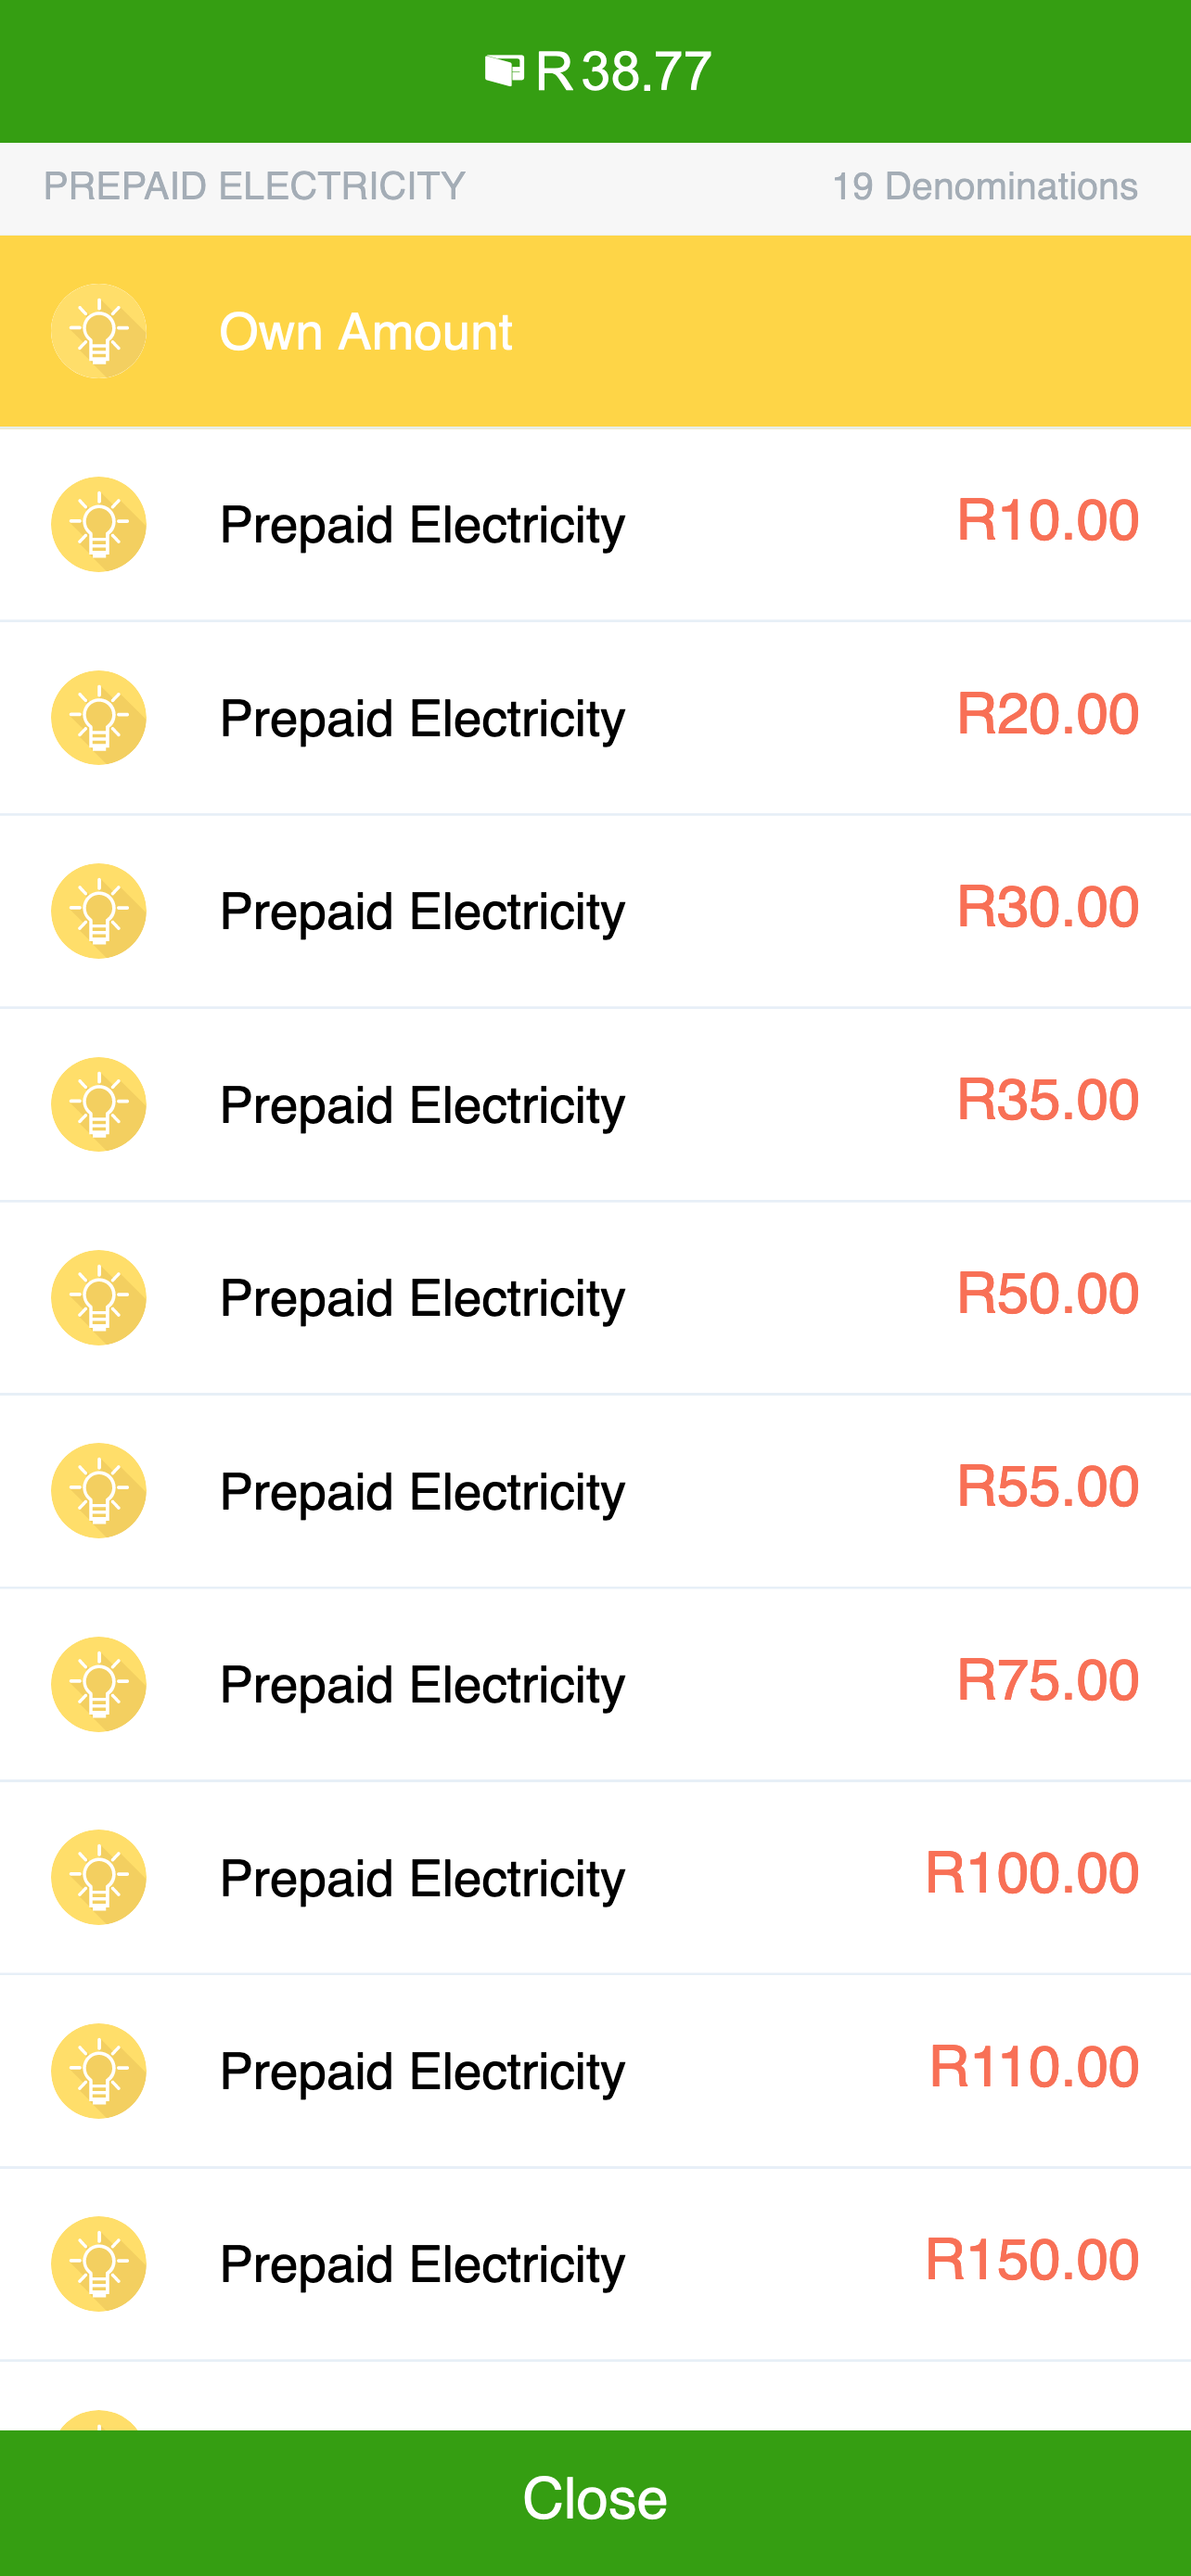Select Prepaid Electricity text on R20.00 row
The width and height of the screenshot is (1191, 2576).
coord(422,719)
